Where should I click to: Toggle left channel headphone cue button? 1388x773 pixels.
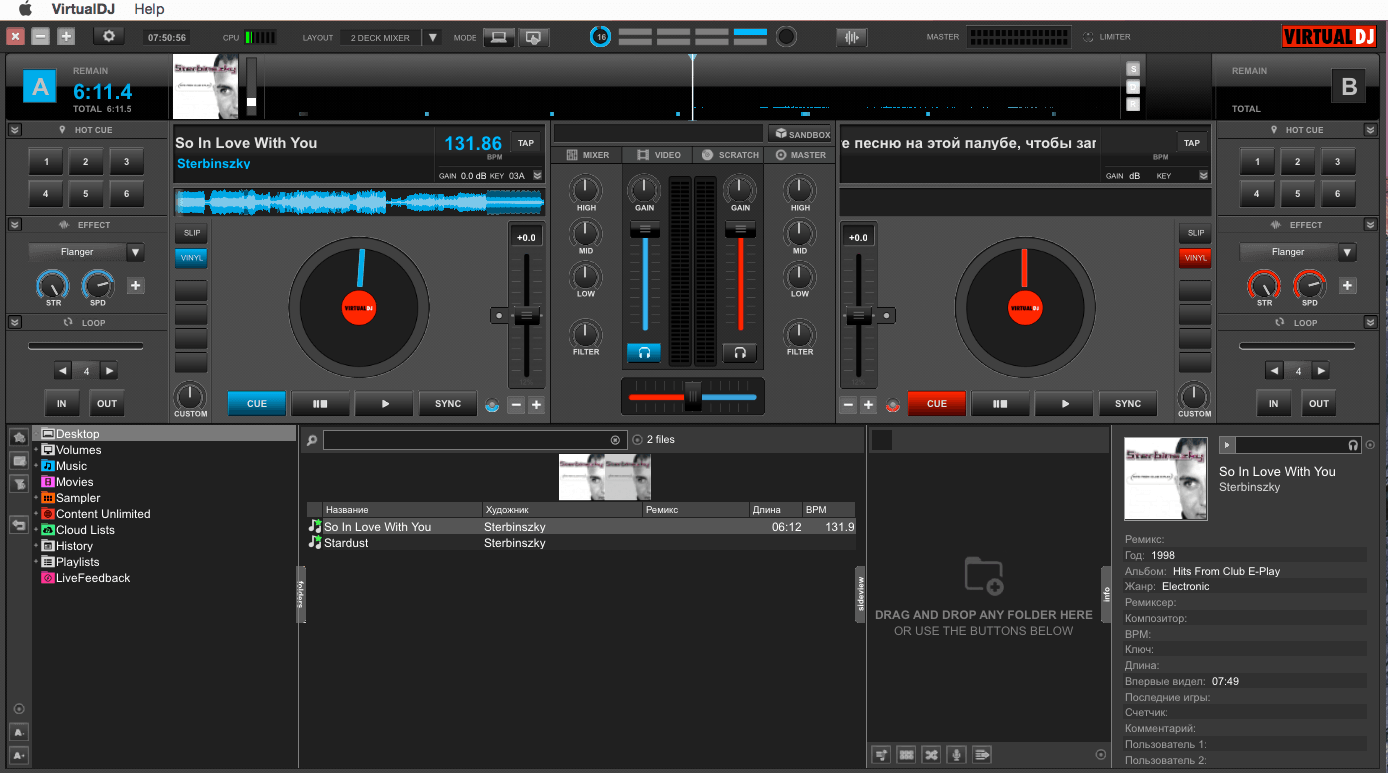(644, 352)
